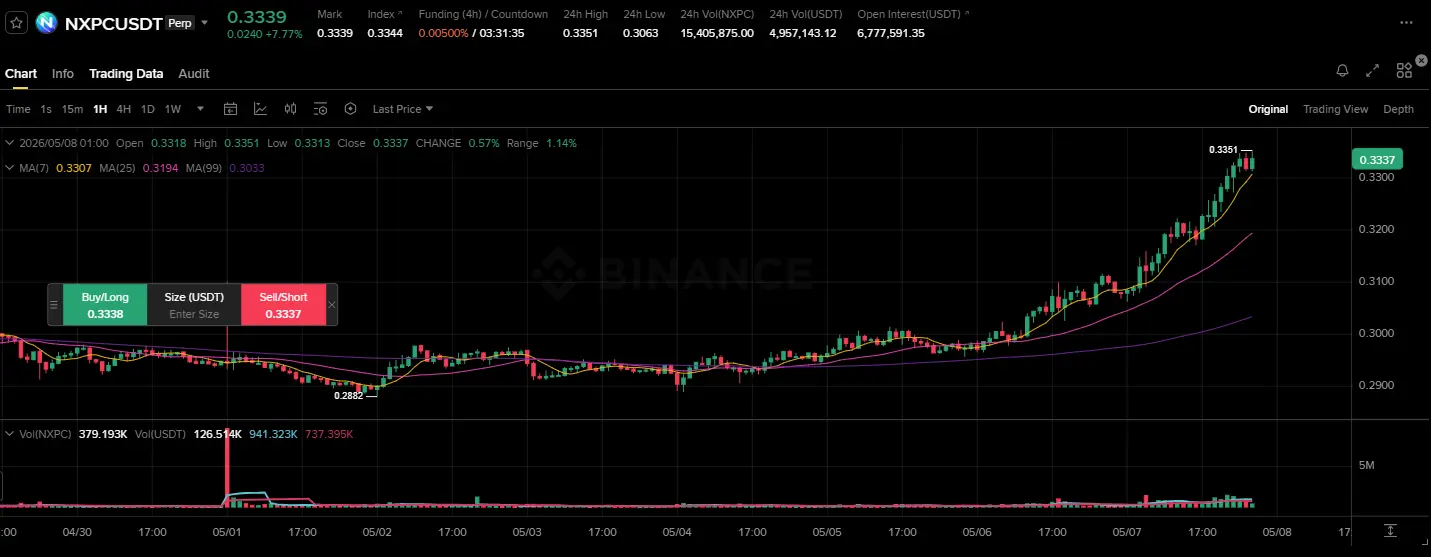Collapse the OHLC info row chevron
Screen dimensions: 1431x557
9,143
